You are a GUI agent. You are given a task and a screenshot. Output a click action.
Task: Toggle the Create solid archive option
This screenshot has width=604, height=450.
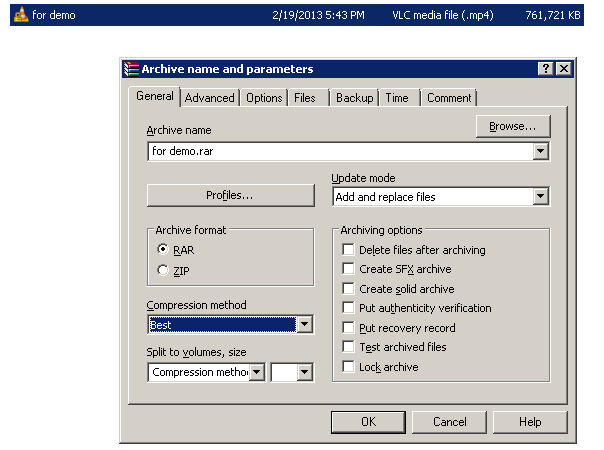pos(348,289)
